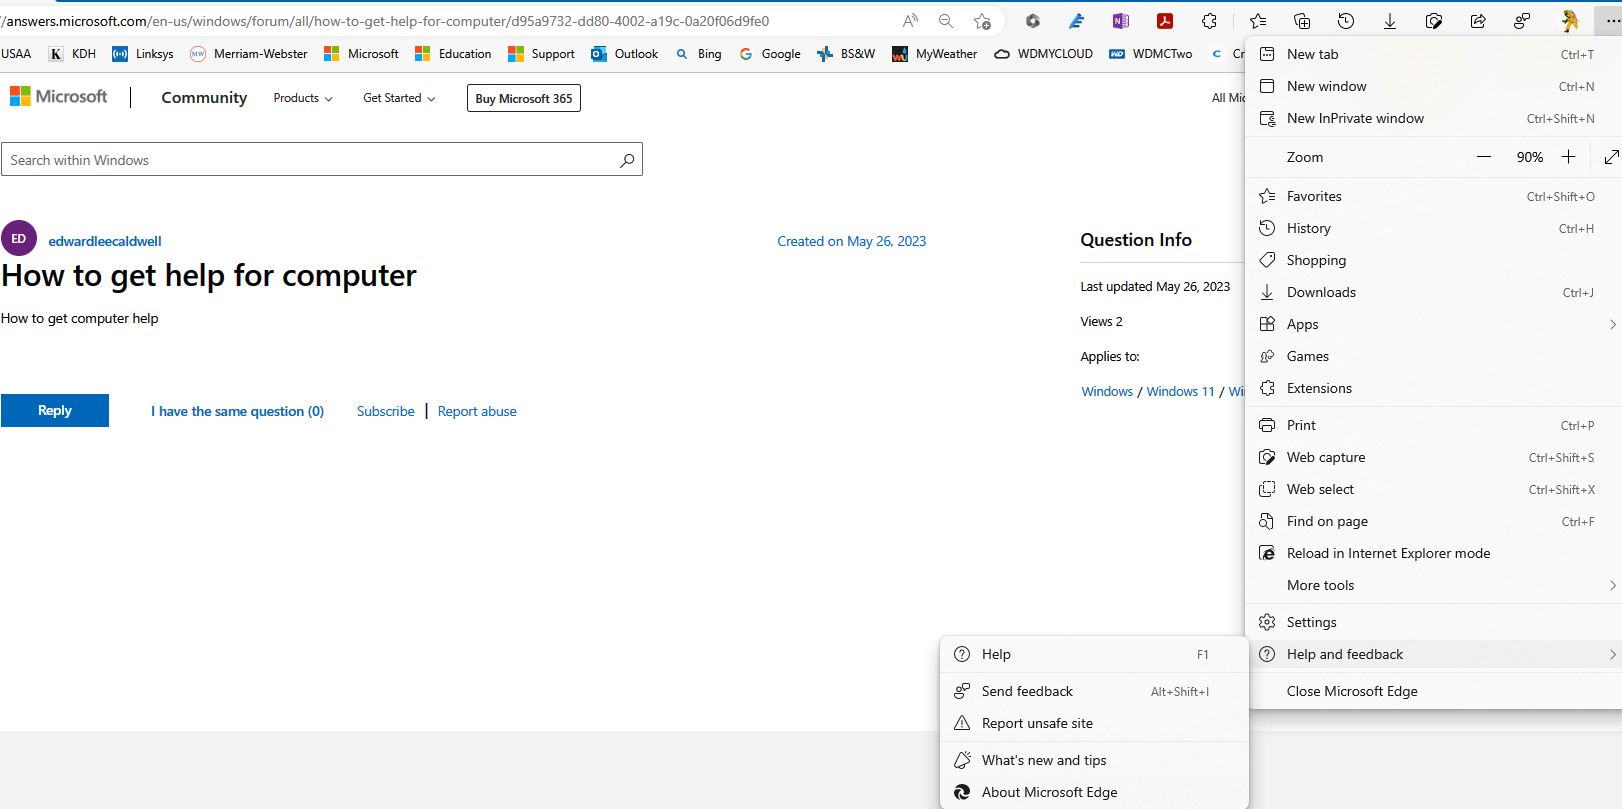Click the feedback people toolbar icon
Screen dimensions: 1622x809
coord(1522,21)
